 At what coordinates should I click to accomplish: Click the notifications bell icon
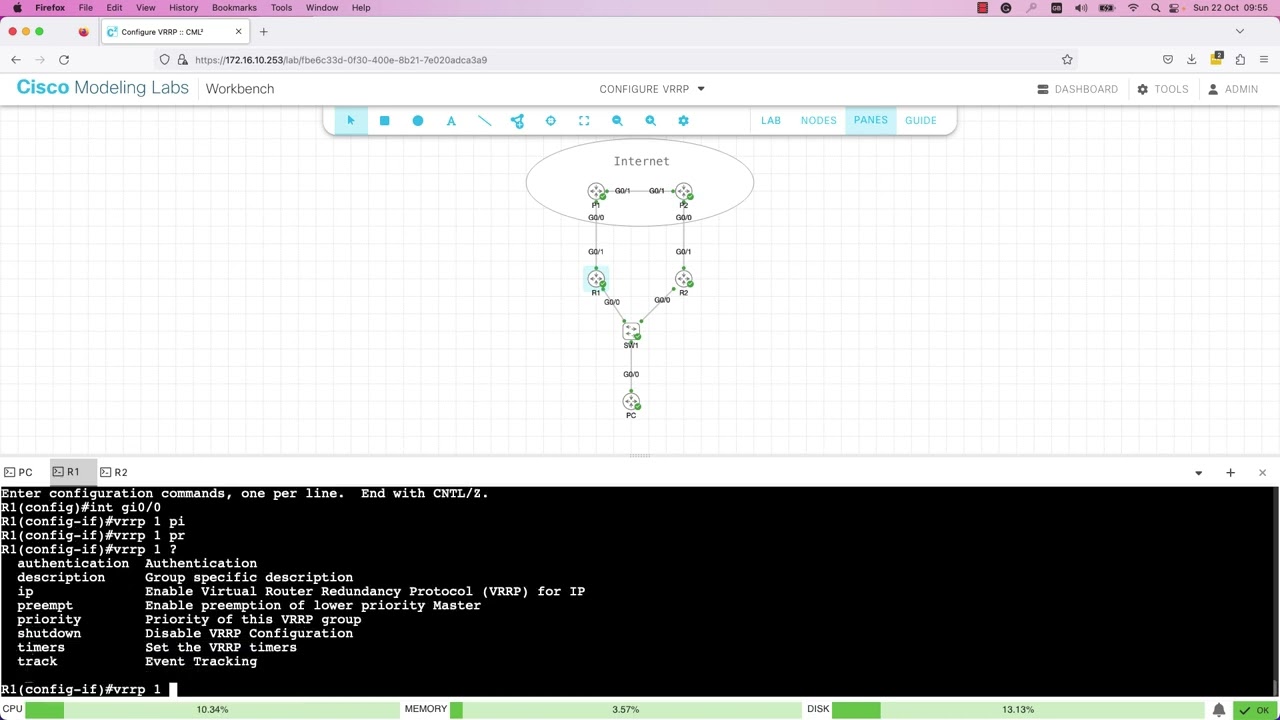click(x=1218, y=710)
